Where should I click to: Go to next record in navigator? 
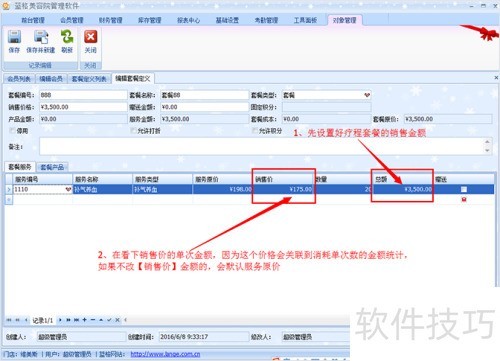60,320
